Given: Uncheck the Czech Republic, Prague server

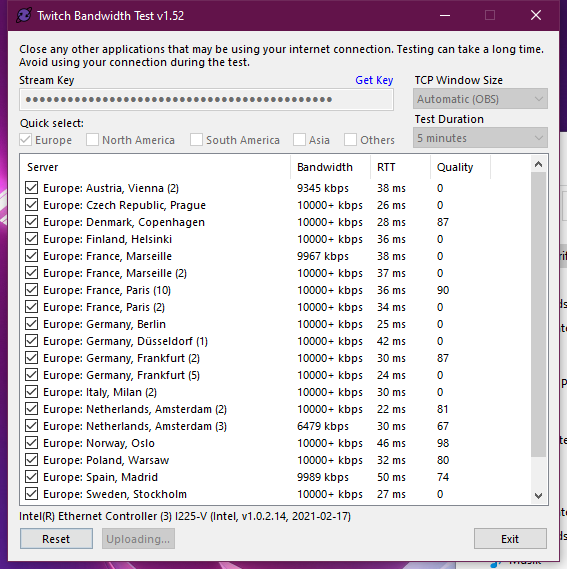Looking at the screenshot, I should pyautogui.click(x=32, y=205).
